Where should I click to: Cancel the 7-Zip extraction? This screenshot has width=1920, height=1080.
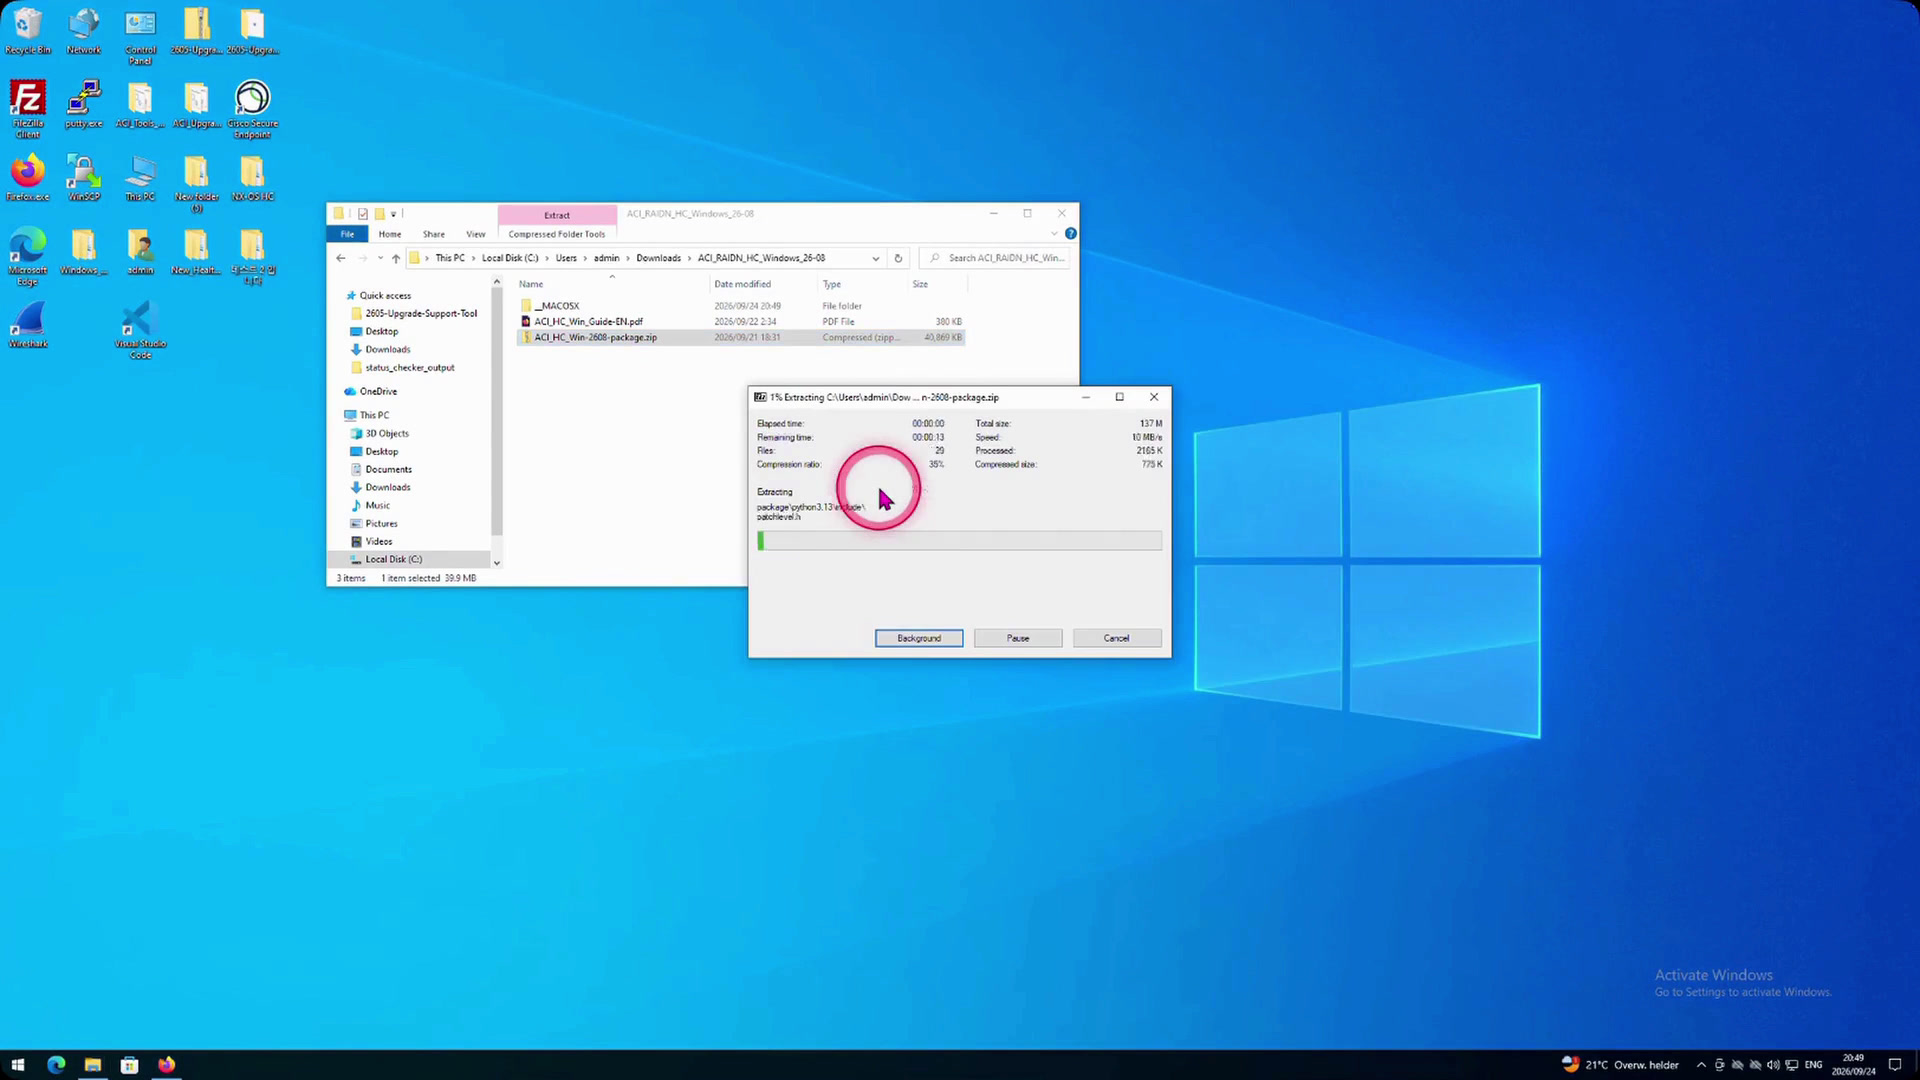[1117, 638]
